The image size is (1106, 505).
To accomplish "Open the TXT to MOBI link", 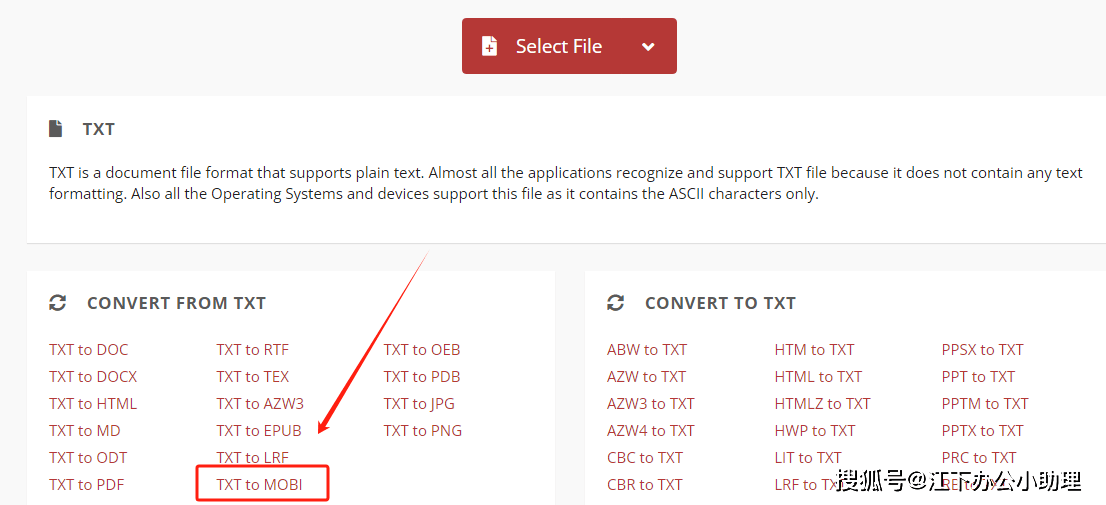I will coord(260,485).
